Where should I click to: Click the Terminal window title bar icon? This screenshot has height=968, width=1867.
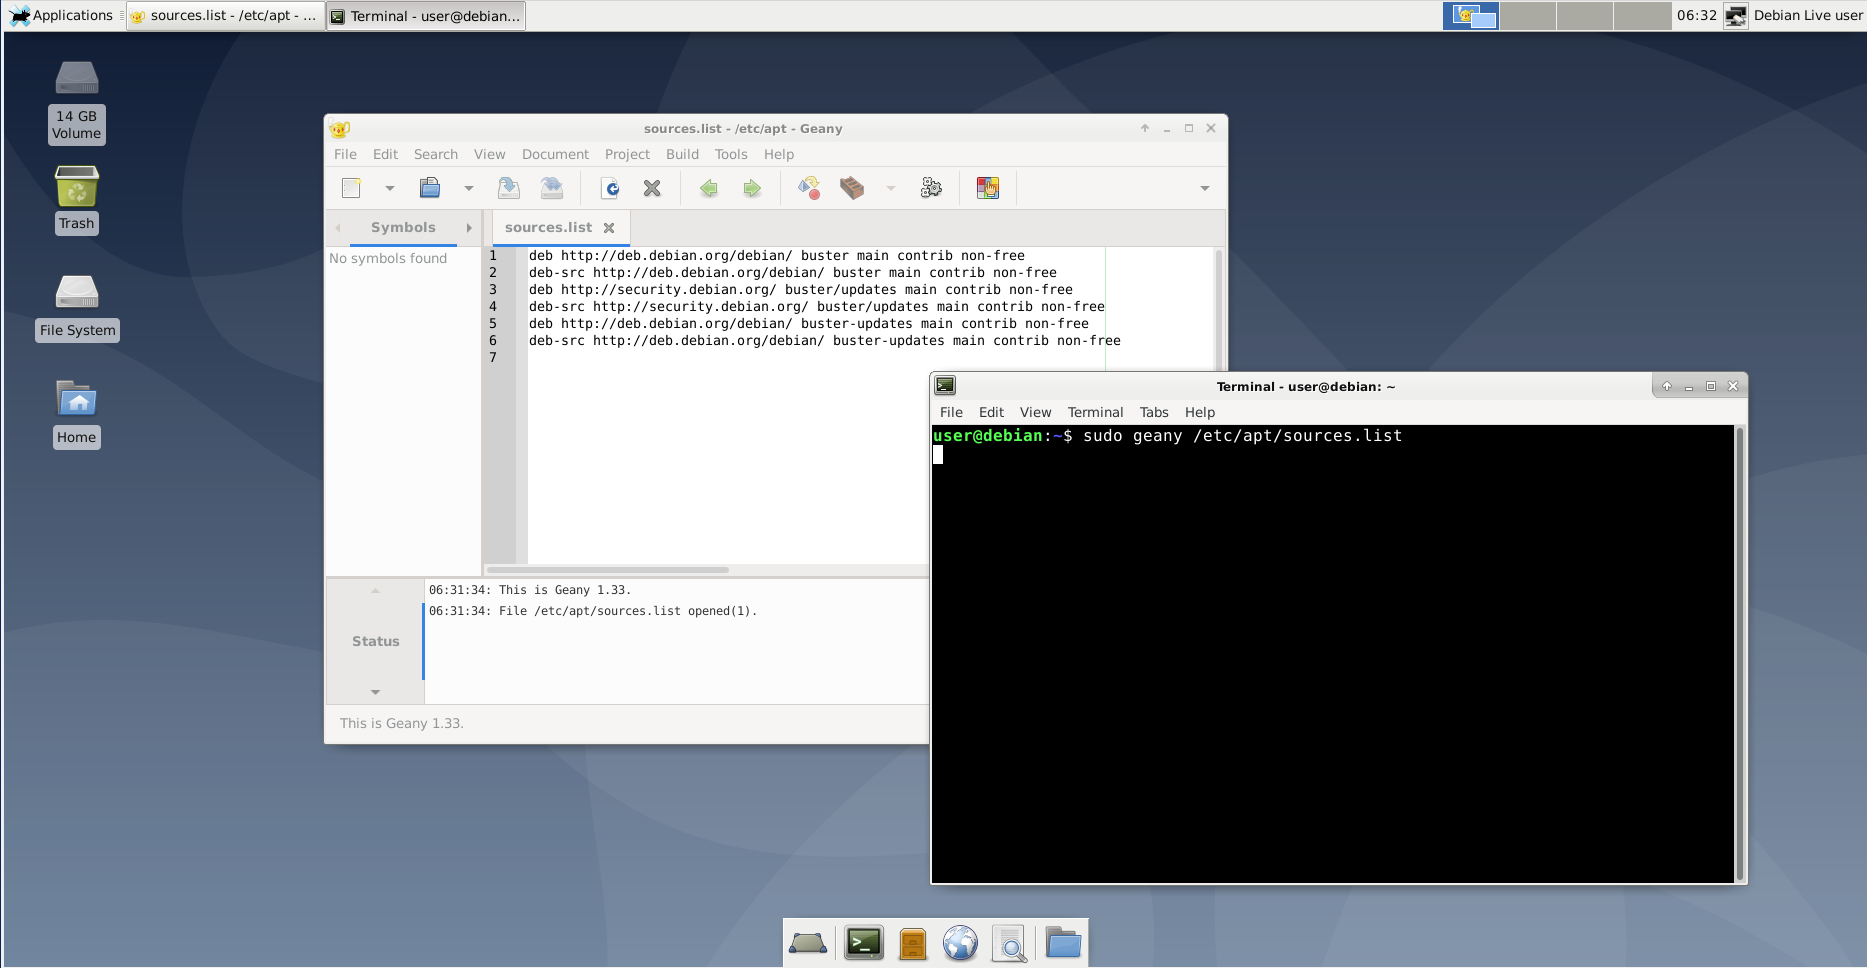click(x=945, y=386)
